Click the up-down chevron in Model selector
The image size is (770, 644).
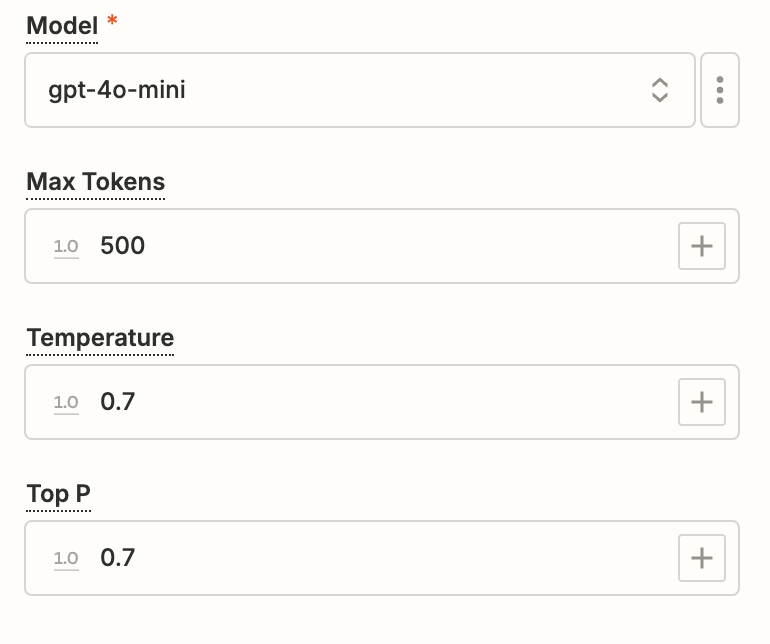(659, 91)
